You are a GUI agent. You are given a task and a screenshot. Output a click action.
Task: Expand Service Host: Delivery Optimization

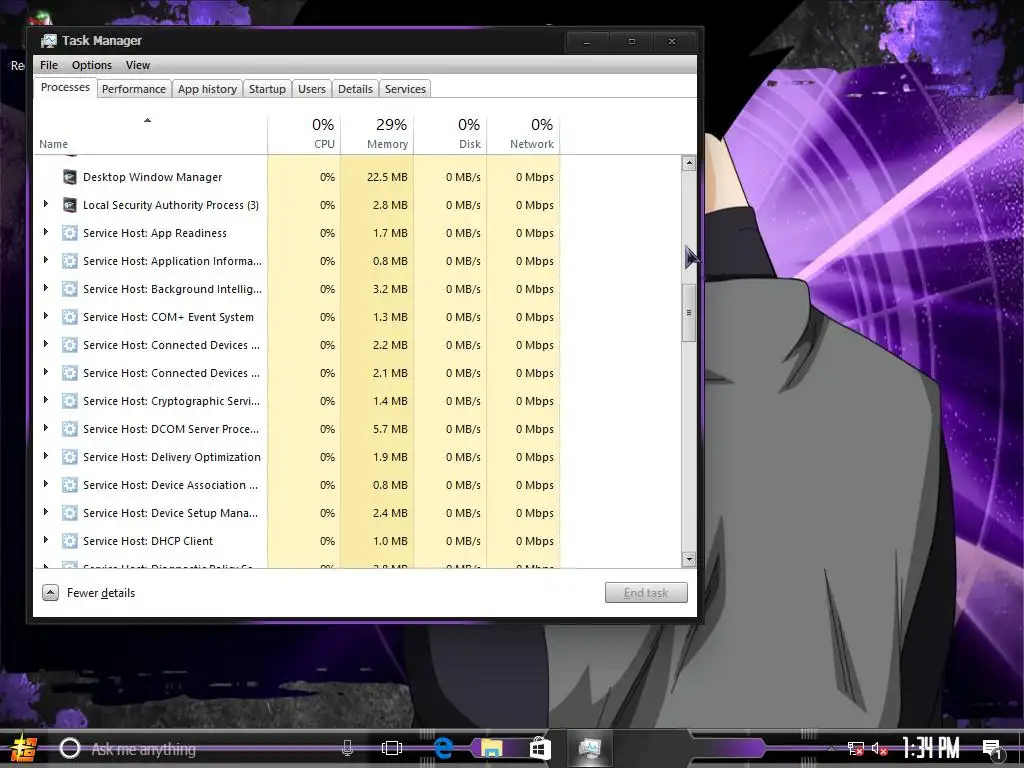tap(46, 456)
